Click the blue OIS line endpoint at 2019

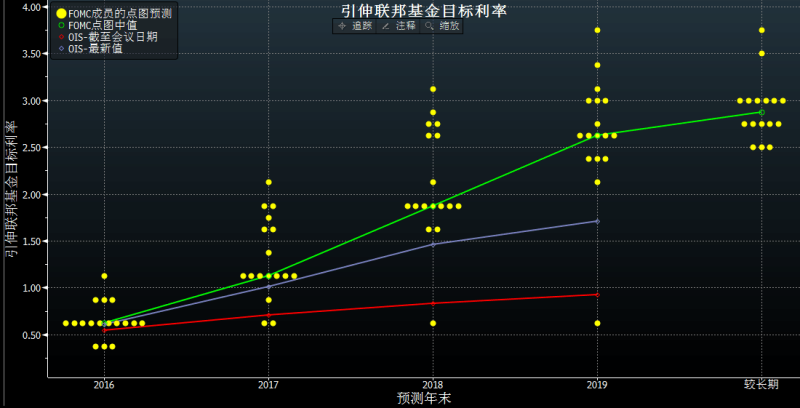(x=597, y=221)
